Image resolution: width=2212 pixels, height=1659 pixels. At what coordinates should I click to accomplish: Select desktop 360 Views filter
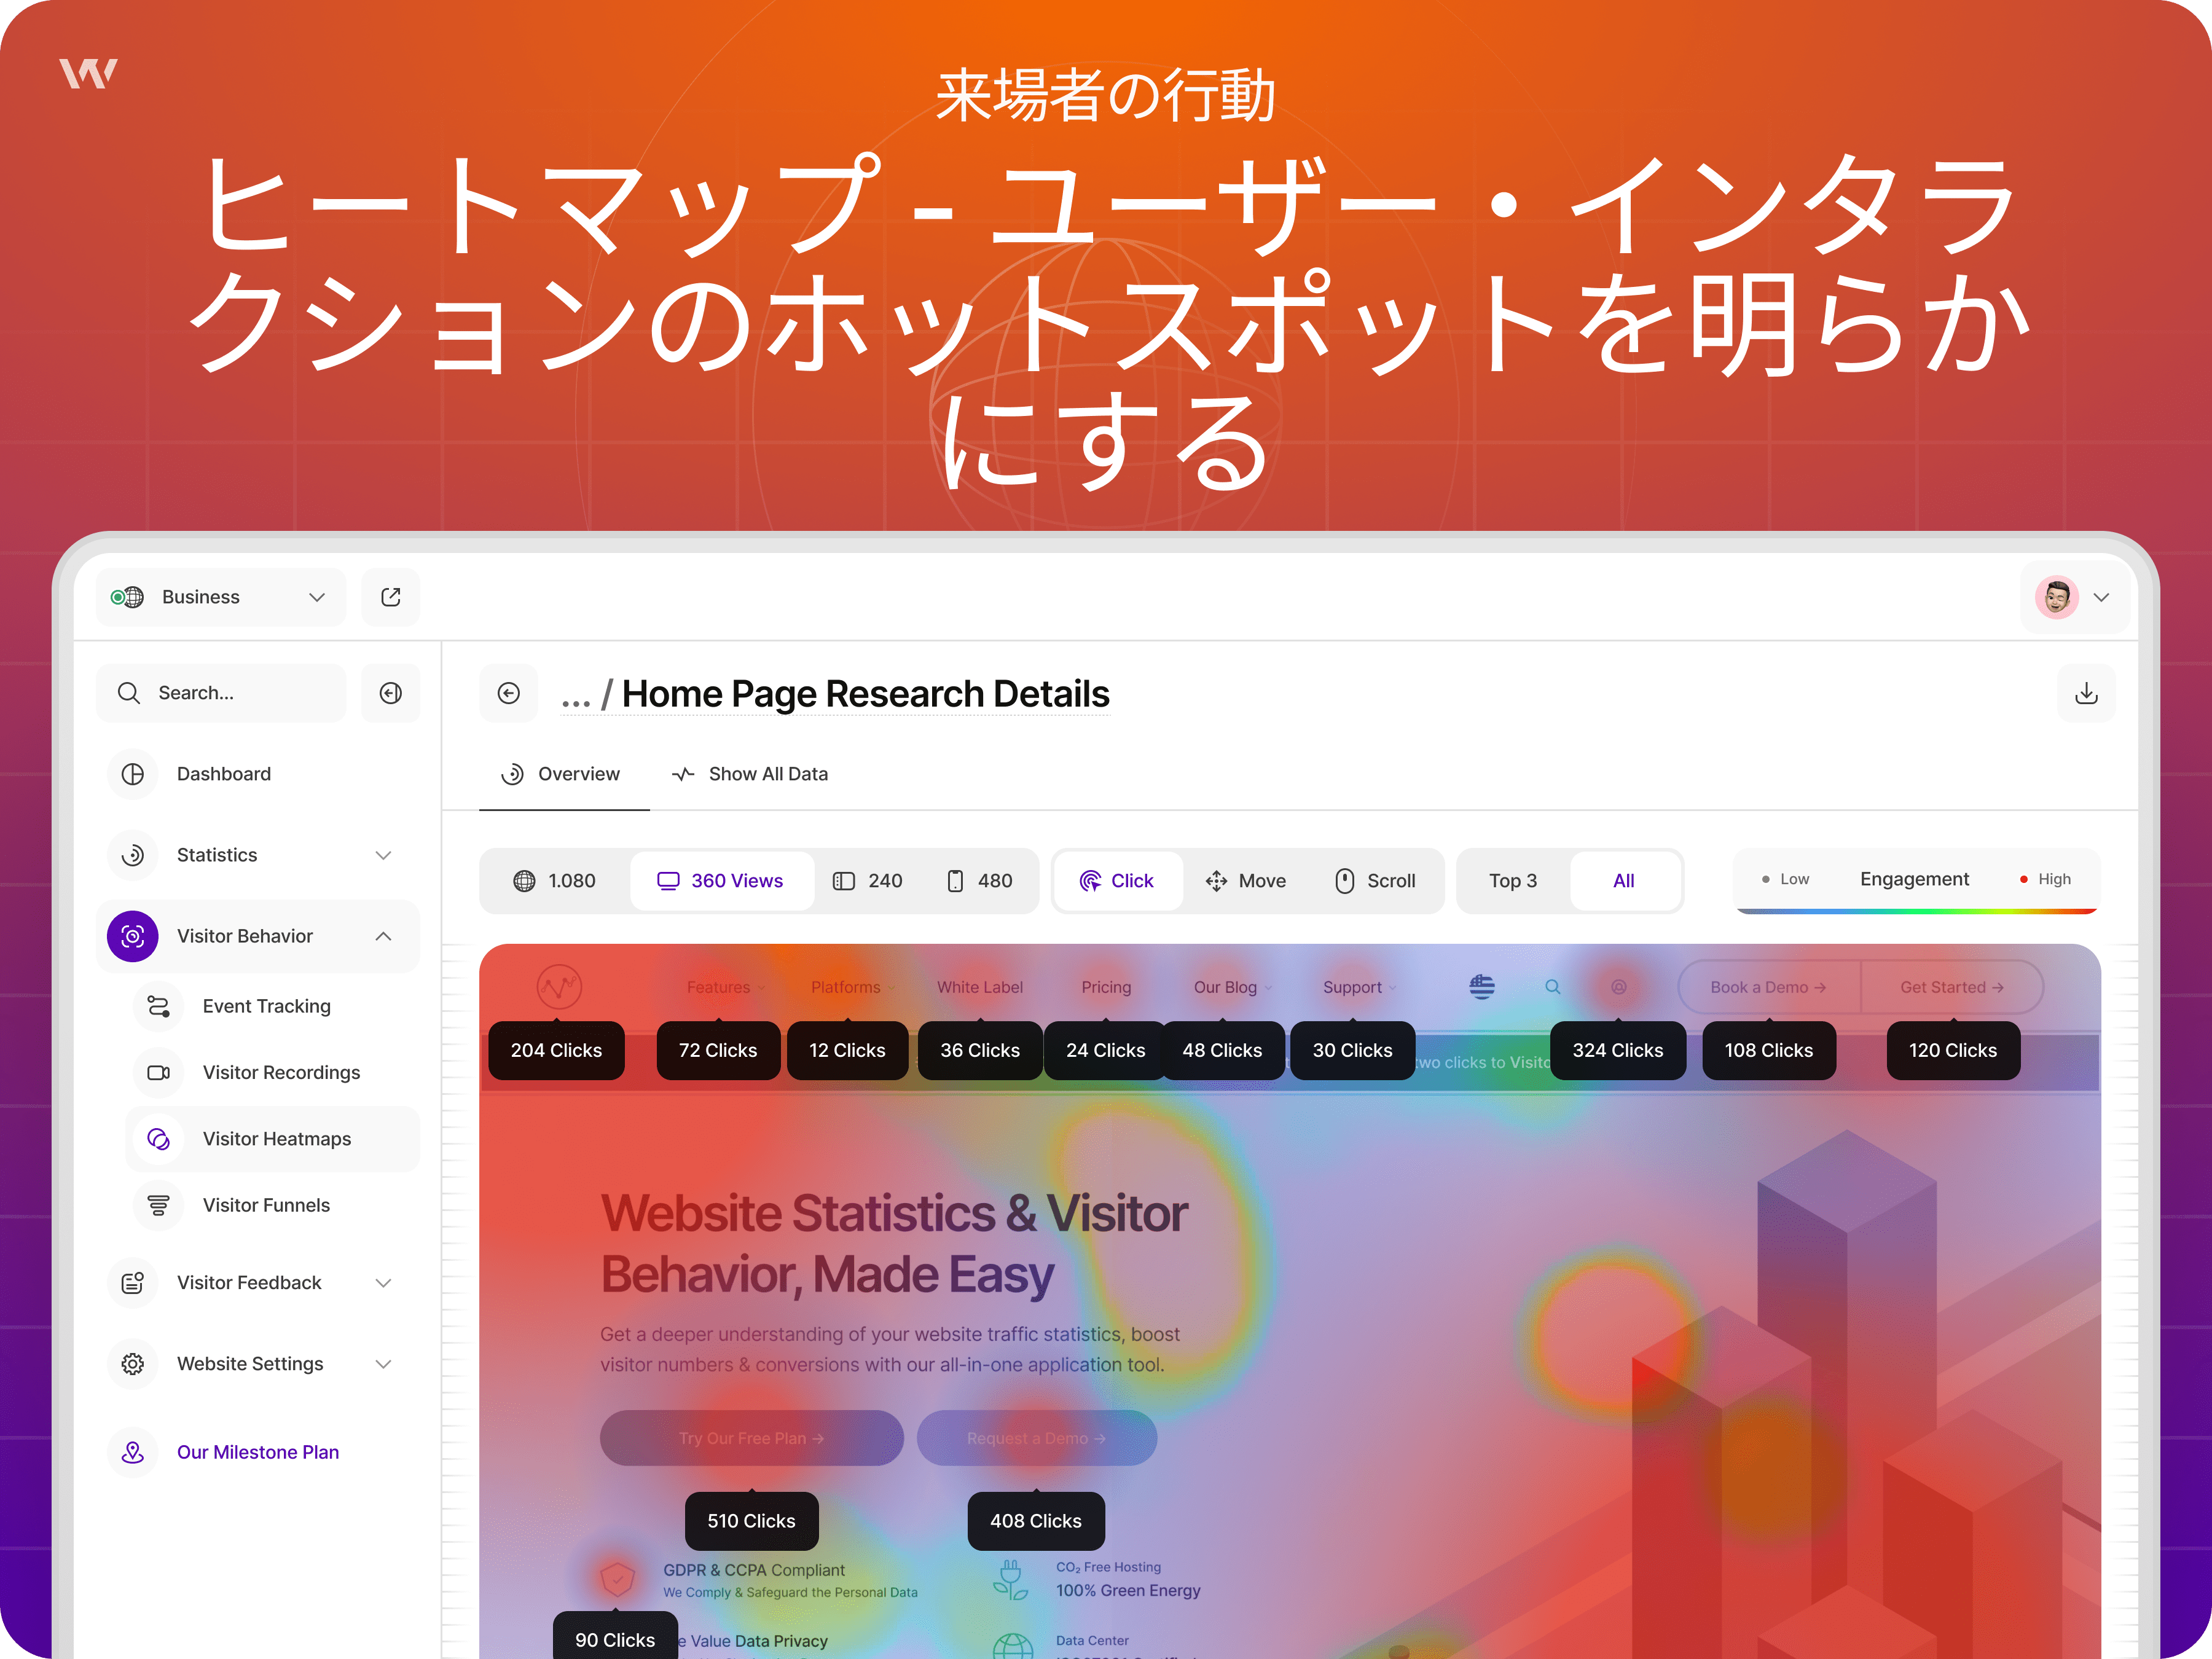(721, 881)
